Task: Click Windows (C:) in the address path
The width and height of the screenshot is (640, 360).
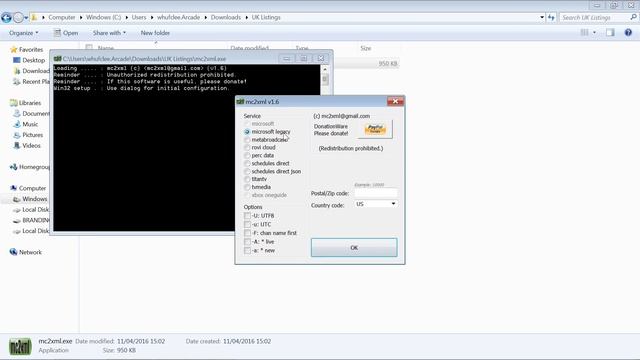Action: tap(103, 18)
